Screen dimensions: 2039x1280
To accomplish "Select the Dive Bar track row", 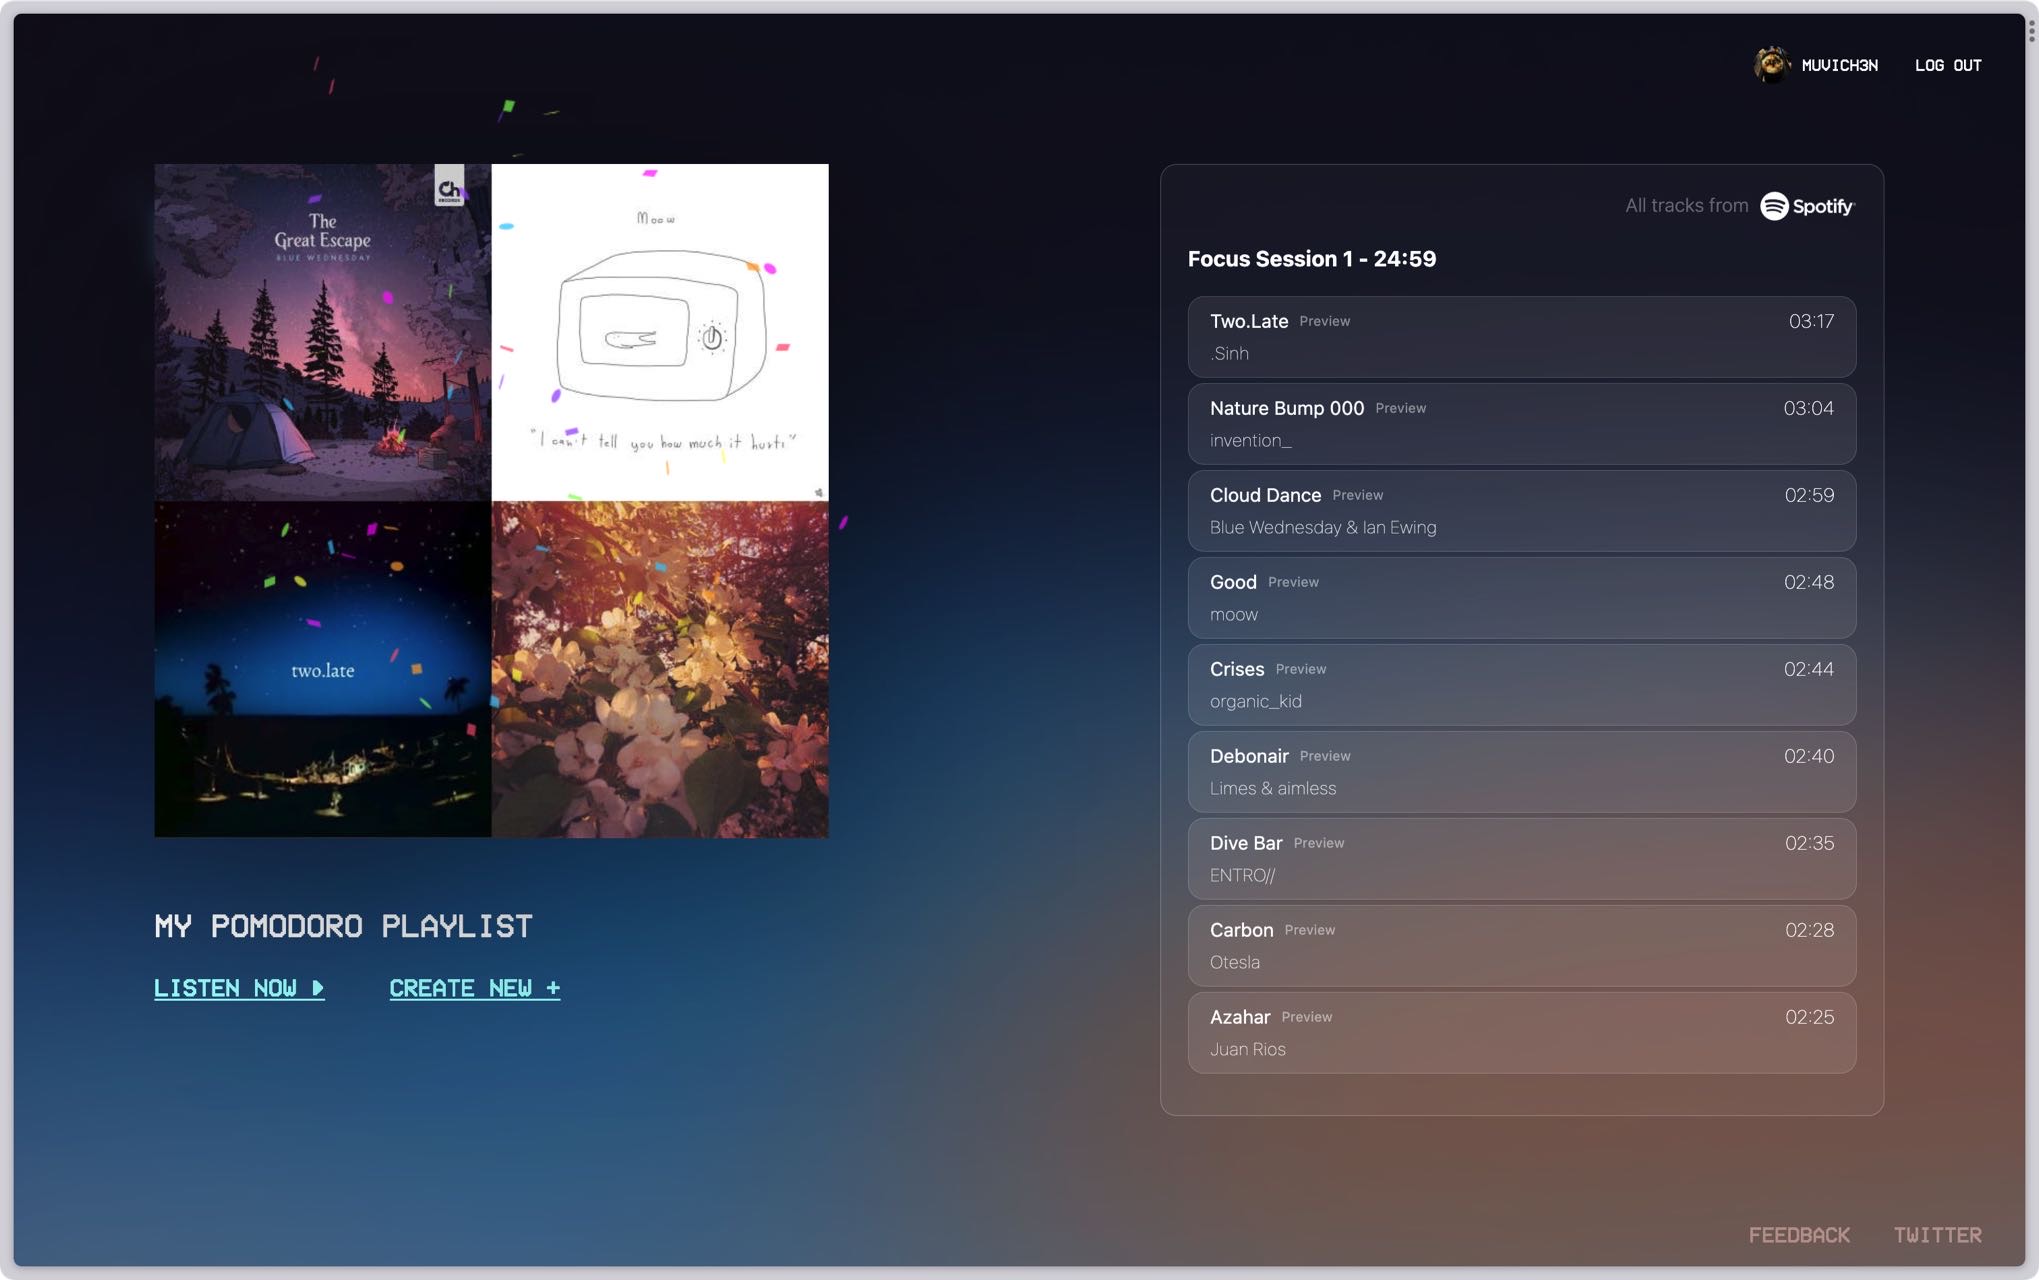I will 1521,859.
